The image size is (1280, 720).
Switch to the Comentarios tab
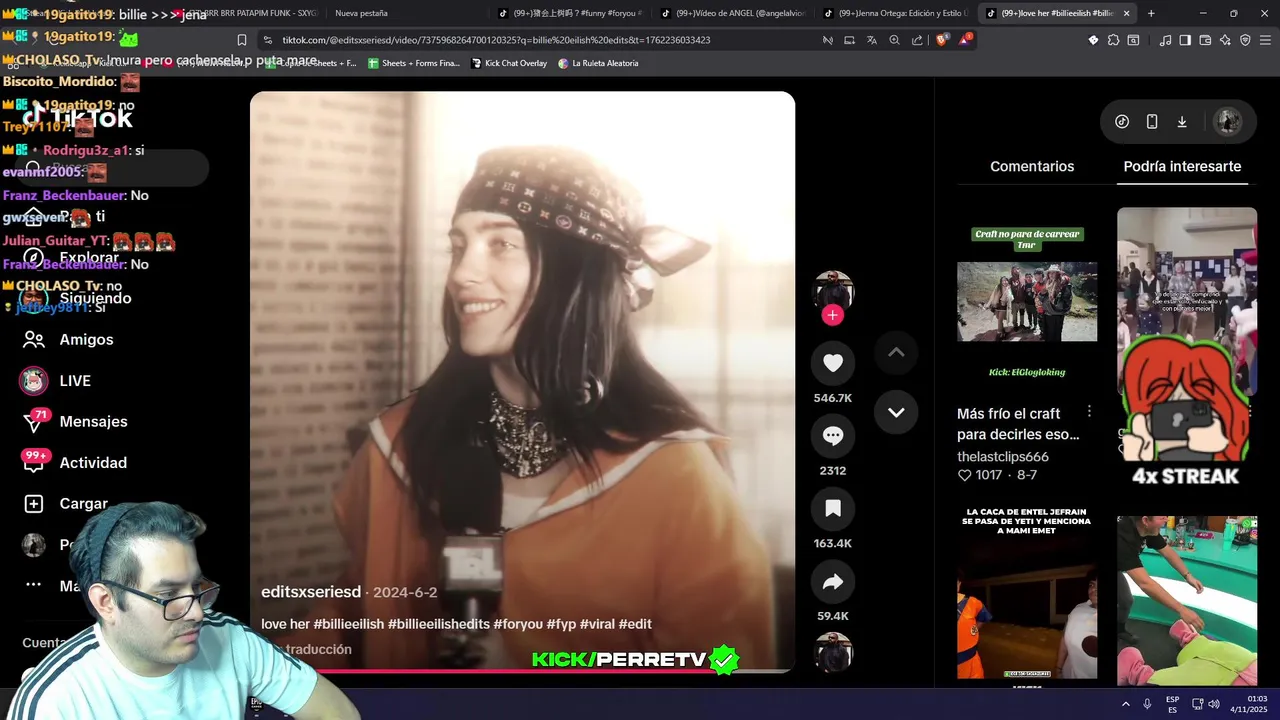(1032, 167)
